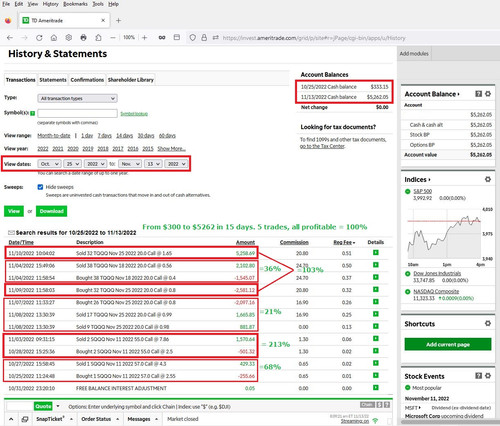Go to browser home icon
The width and height of the screenshot is (500, 426).
tap(54, 38)
